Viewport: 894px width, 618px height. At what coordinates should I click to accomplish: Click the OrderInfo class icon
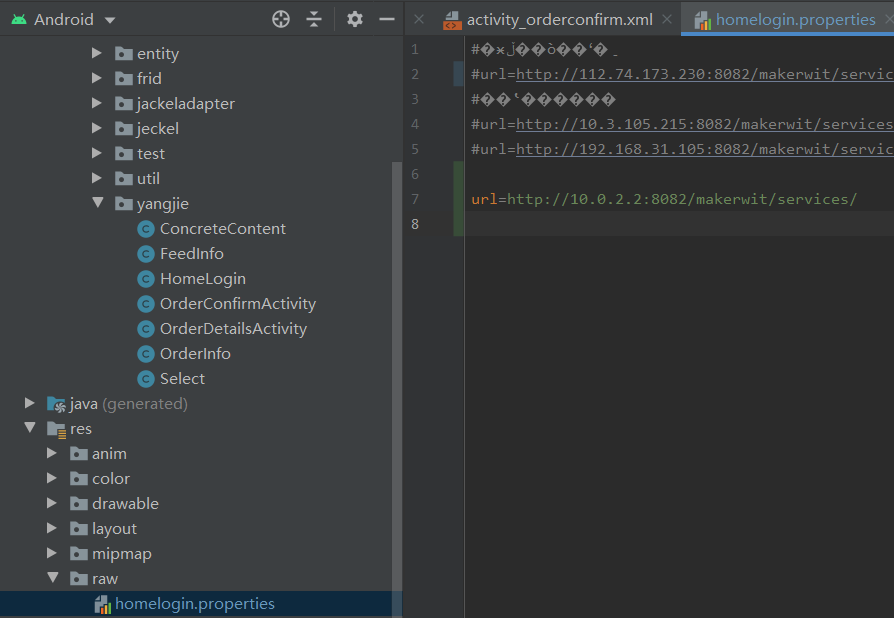[146, 353]
